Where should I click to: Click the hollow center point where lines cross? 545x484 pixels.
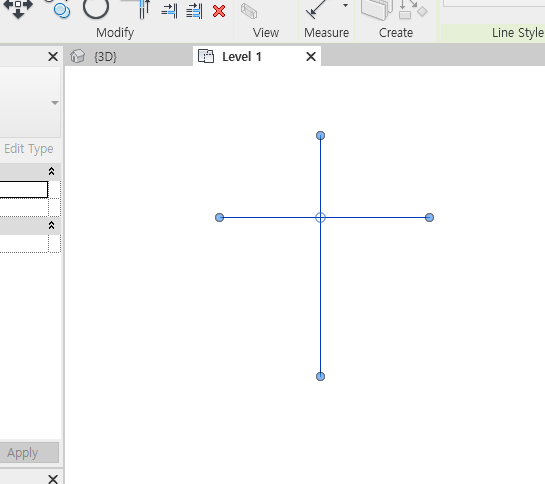[320, 217]
